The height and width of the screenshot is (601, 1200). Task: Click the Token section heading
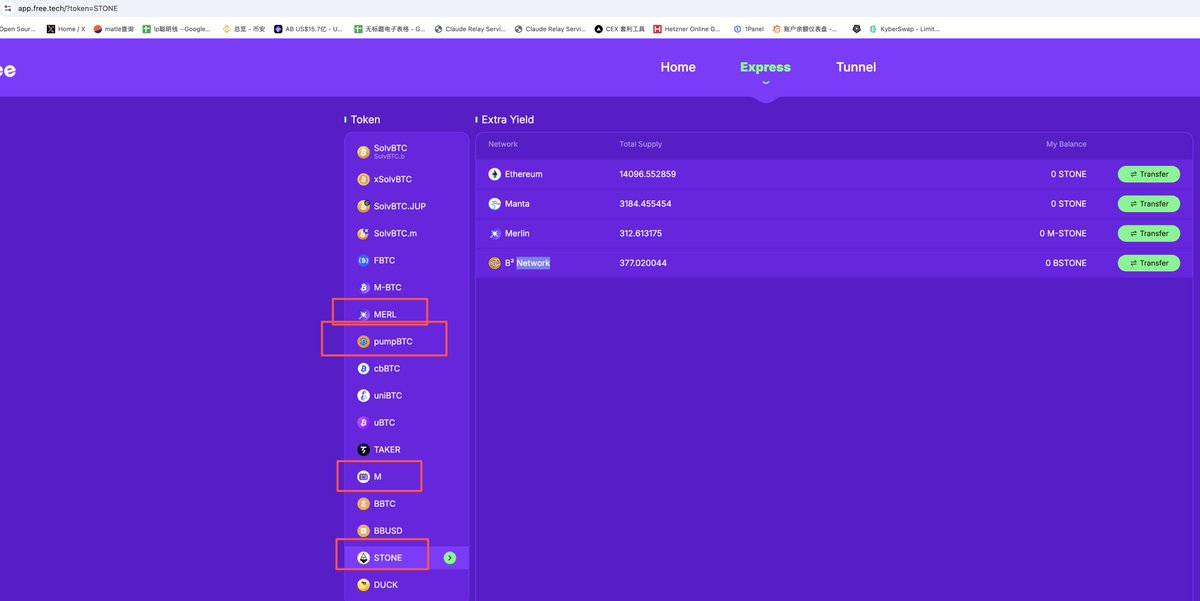point(365,120)
